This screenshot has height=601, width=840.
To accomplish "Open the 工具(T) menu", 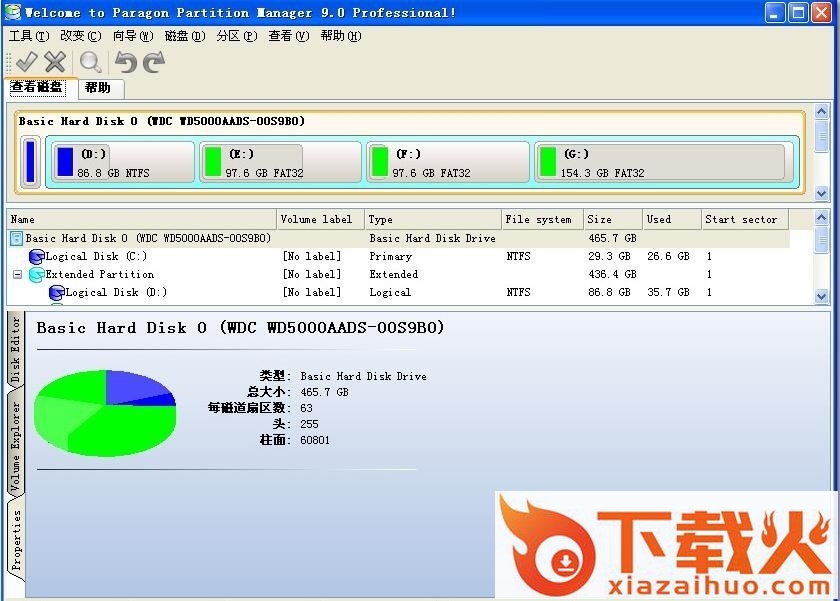I will click(29, 36).
